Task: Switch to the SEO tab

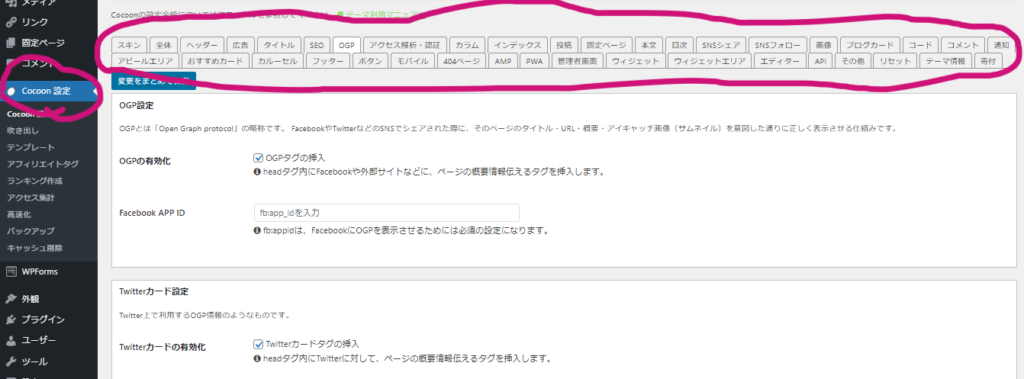Action: click(x=317, y=45)
